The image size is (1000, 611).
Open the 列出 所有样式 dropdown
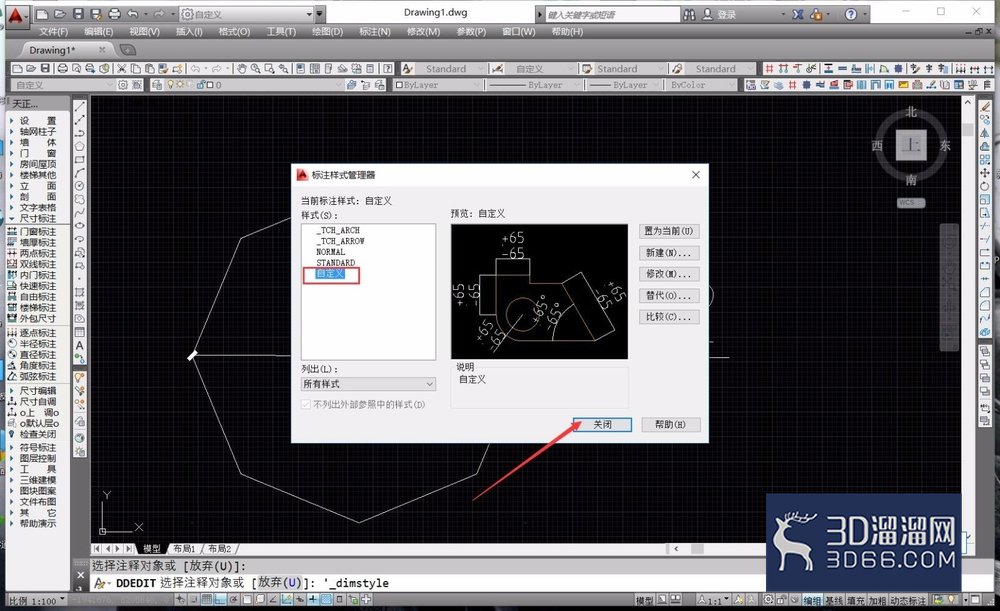(x=369, y=384)
